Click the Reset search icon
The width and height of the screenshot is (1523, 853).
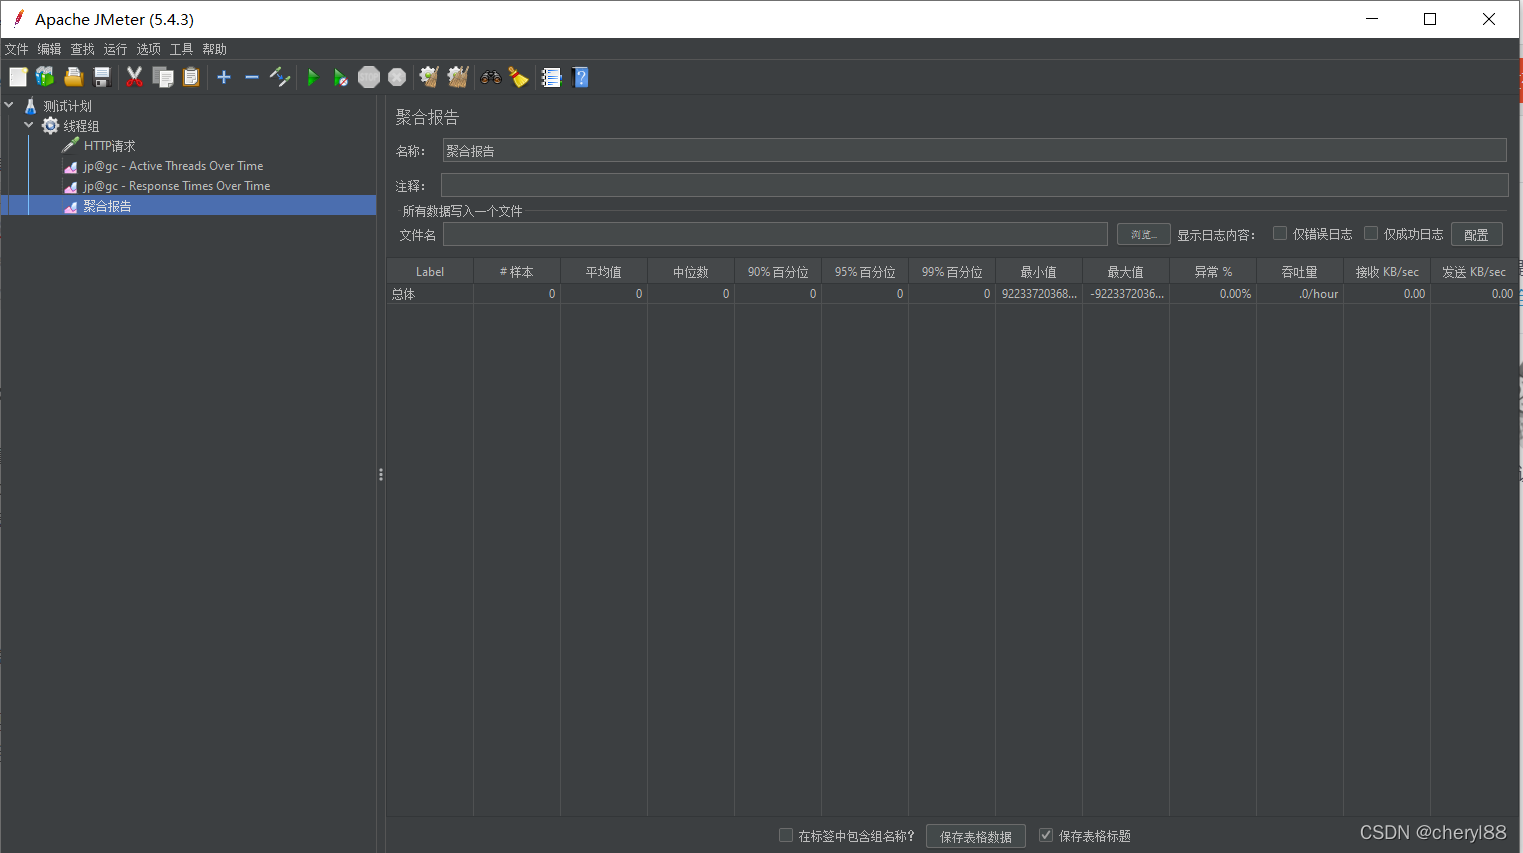click(518, 77)
